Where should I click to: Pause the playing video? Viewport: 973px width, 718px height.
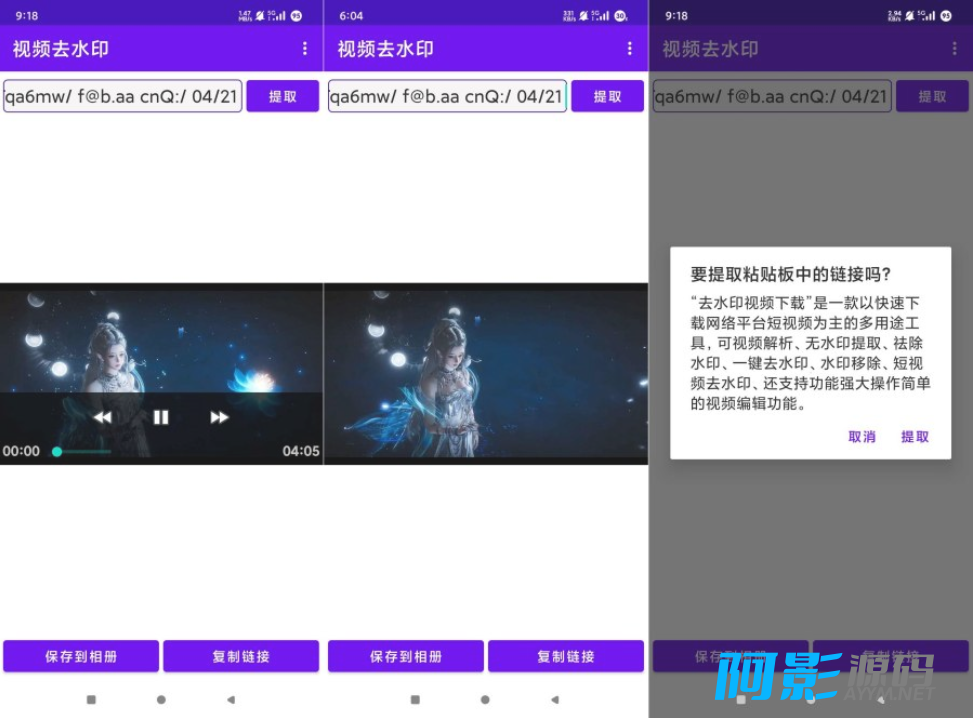pos(161,417)
